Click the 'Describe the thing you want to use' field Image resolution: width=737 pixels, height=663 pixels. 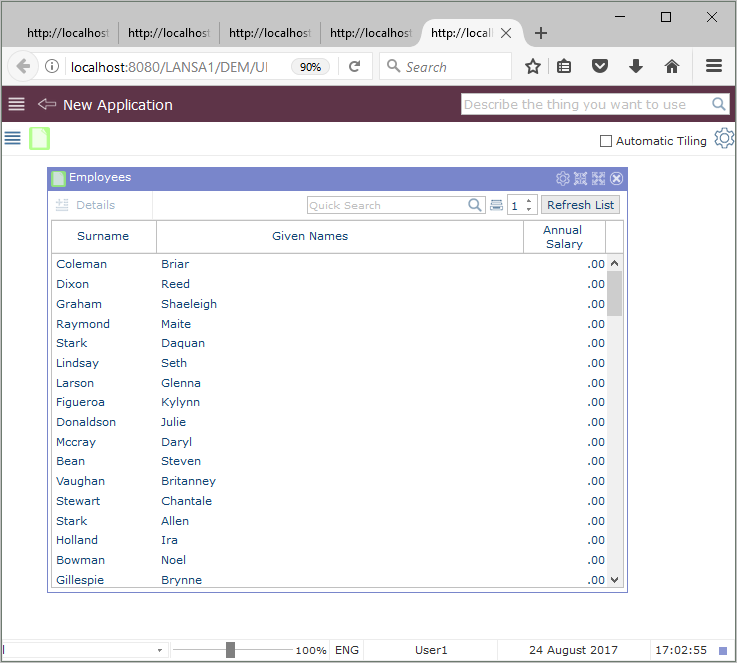(x=586, y=104)
